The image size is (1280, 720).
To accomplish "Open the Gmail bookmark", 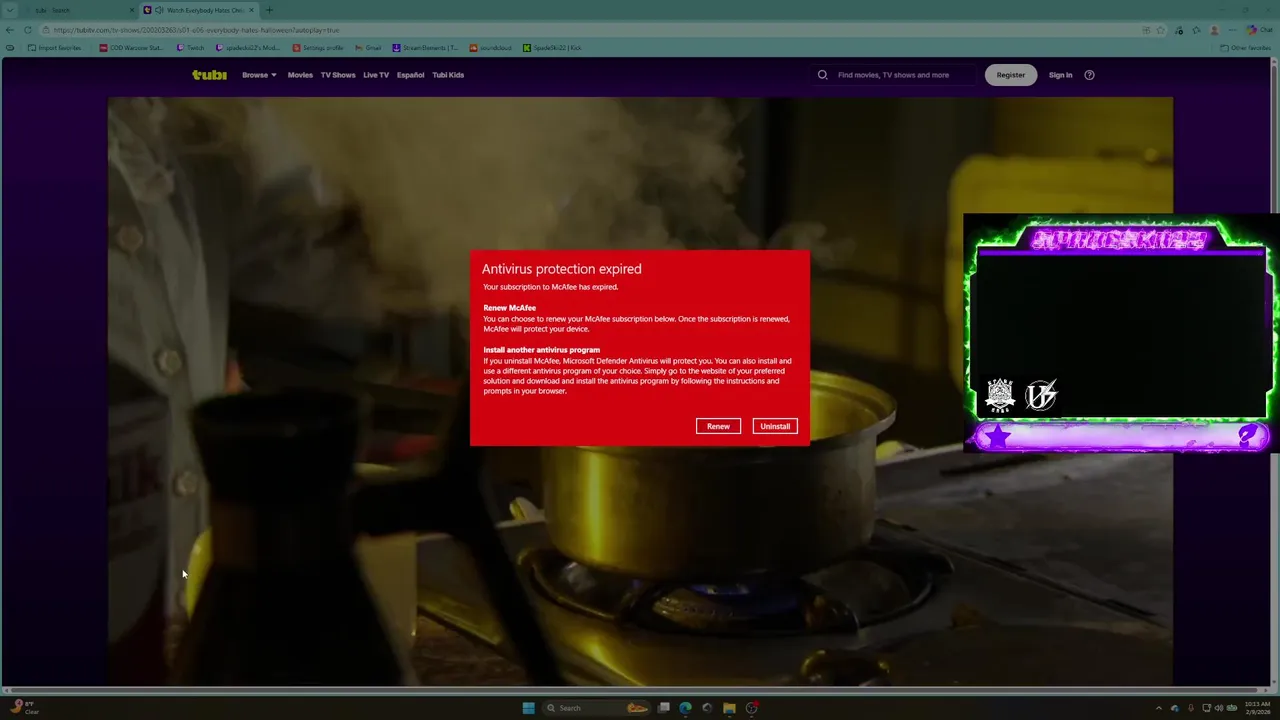I will [x=368, y=48].
